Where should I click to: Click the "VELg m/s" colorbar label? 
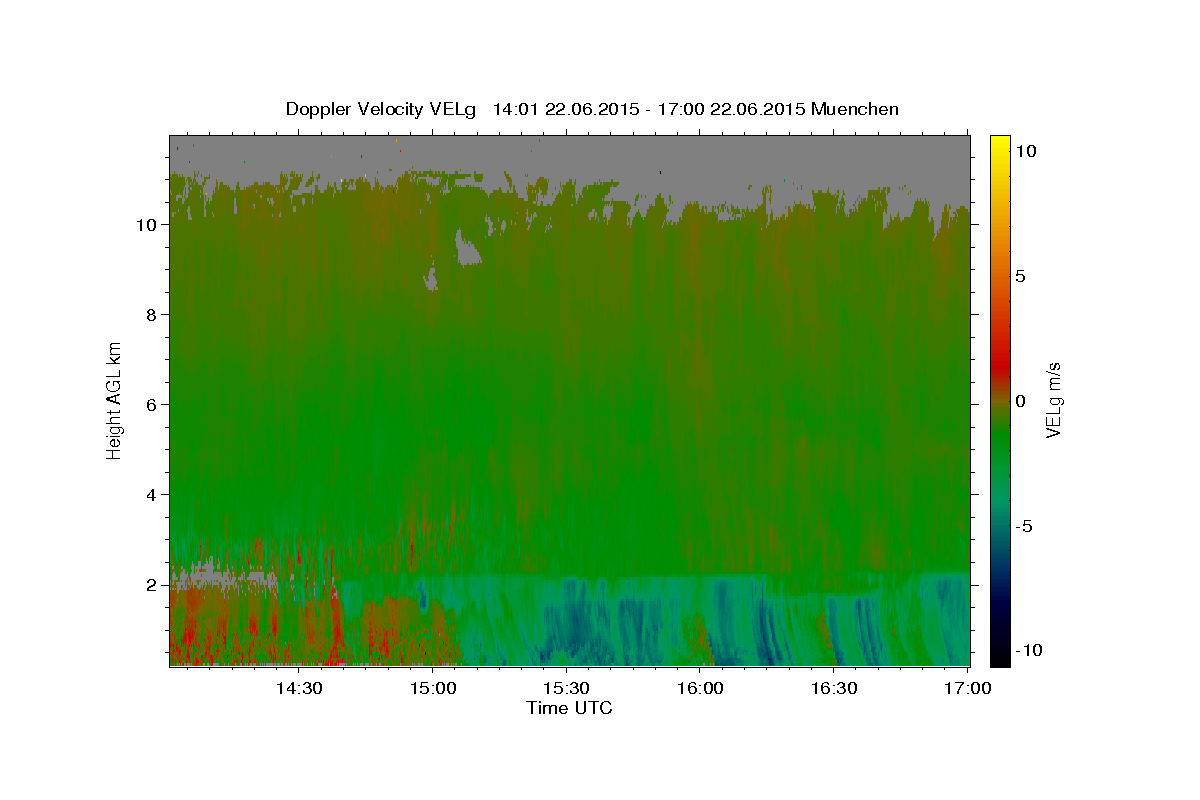1053,400
